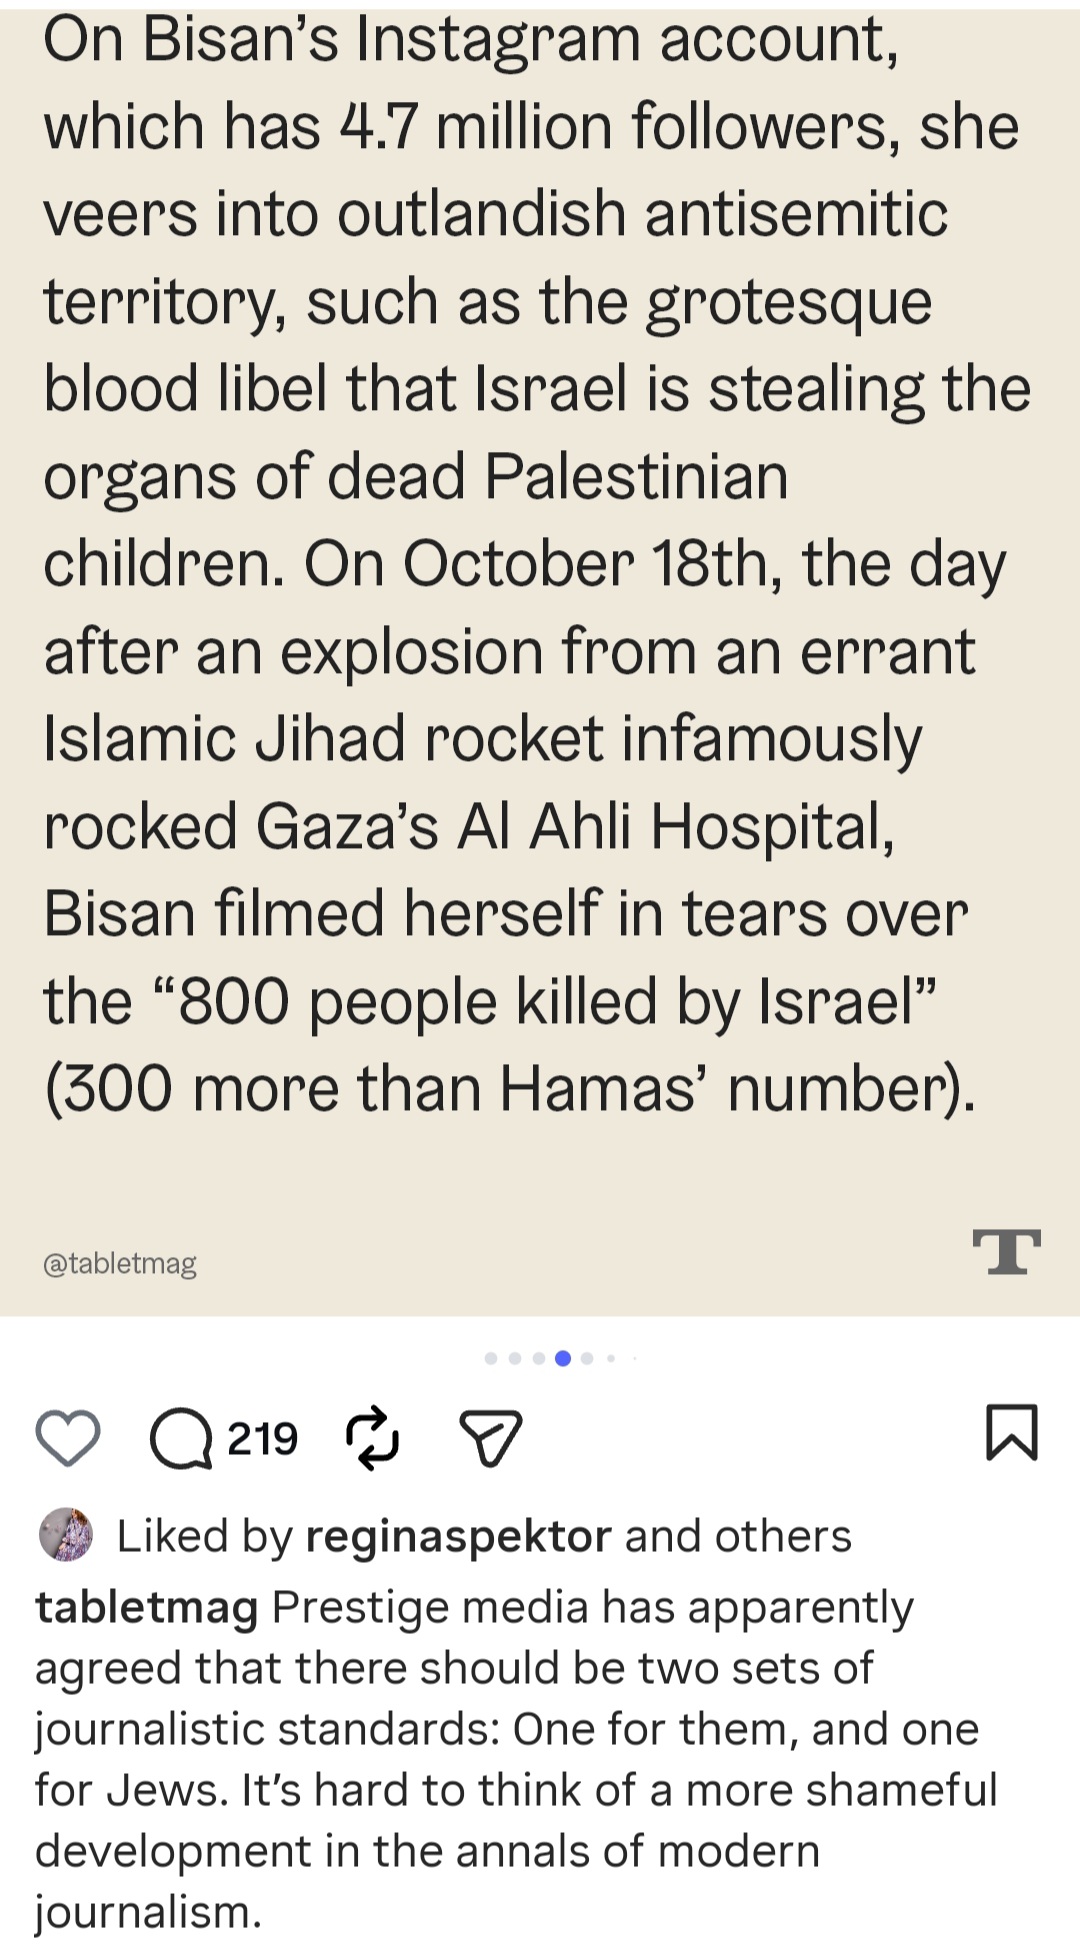Image resolution: width=1080 pixels, height=1953 pixels.
Task: Select the active blue carousel dot
Action: pyautogui.click(x=562, y=1358)
